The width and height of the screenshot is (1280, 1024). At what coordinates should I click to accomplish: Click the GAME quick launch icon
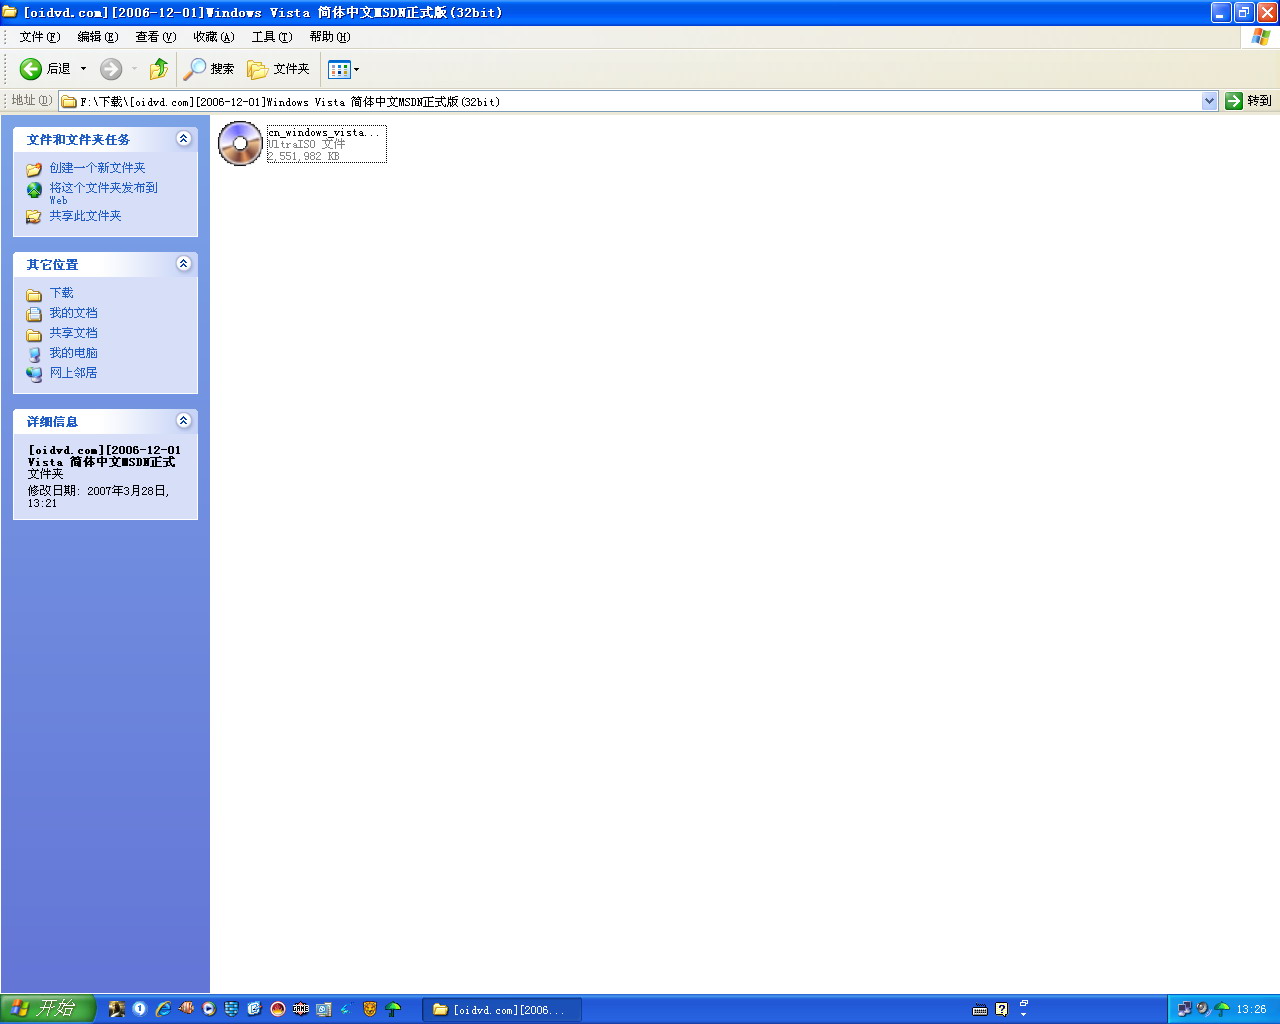(301, 1009)
